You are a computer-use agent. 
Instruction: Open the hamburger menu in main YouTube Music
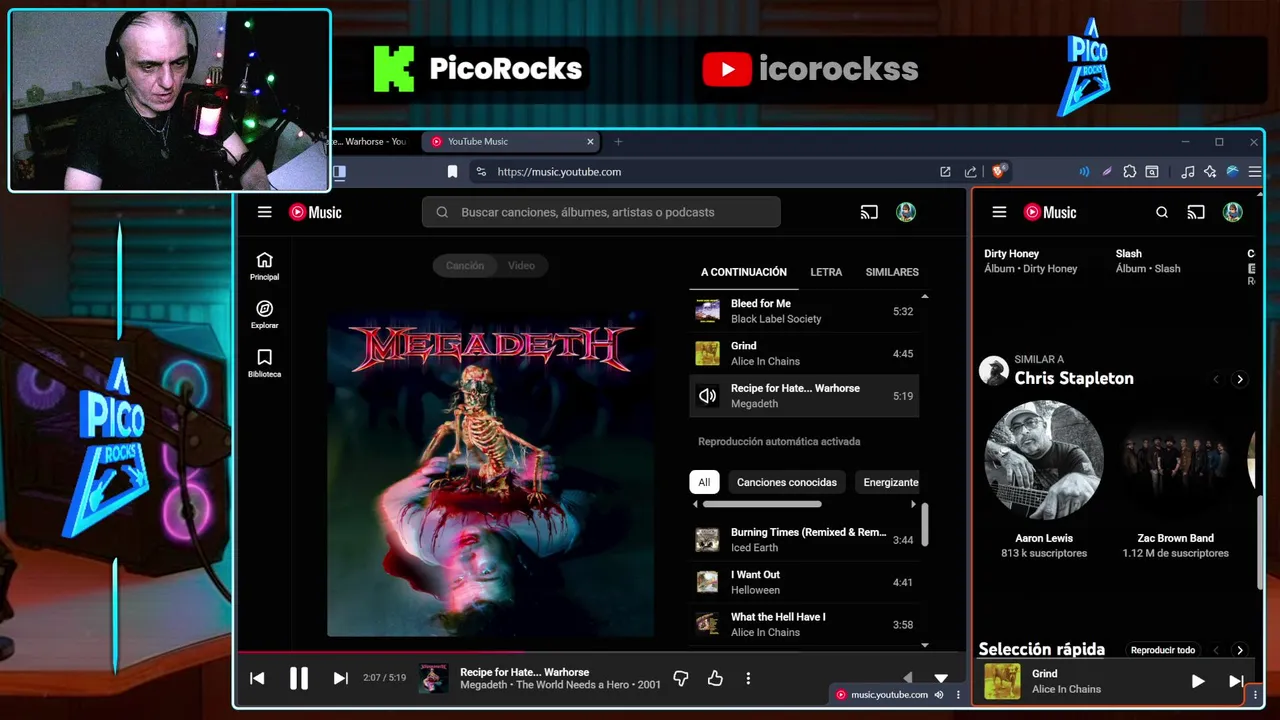click(264, 212)
